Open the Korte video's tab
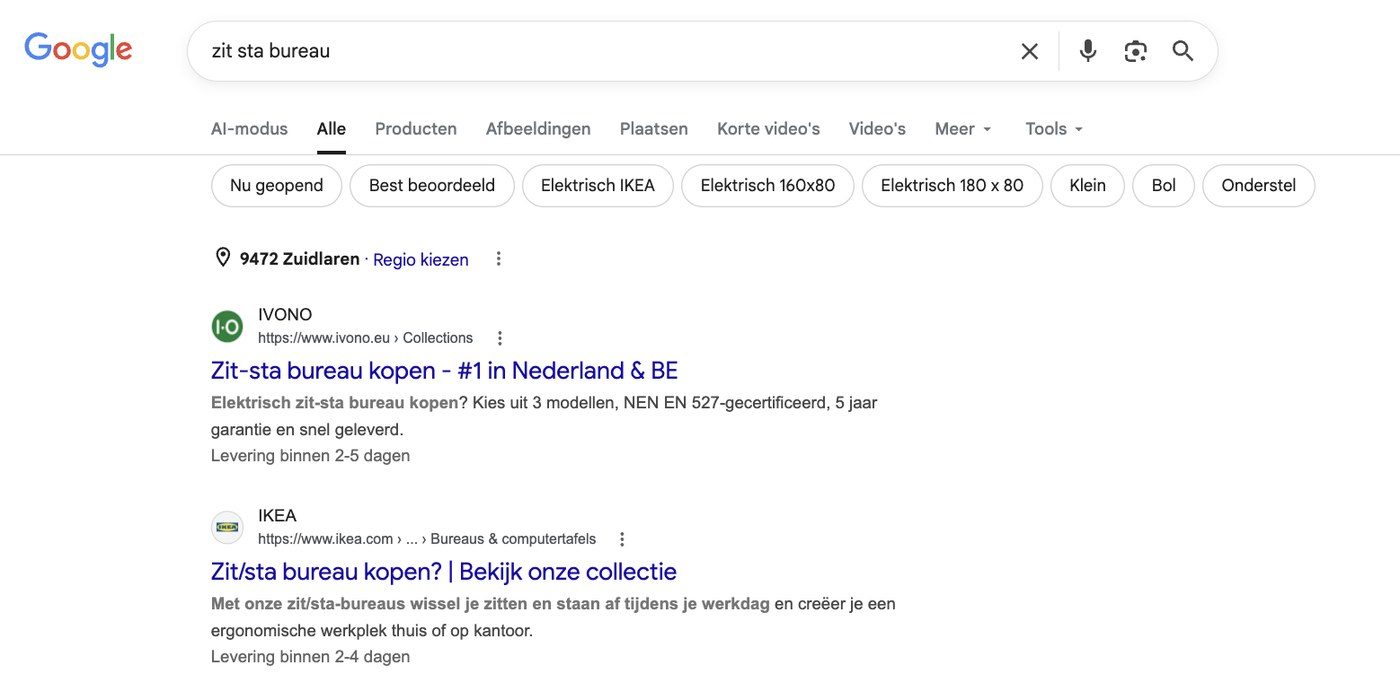 (768, 129)
